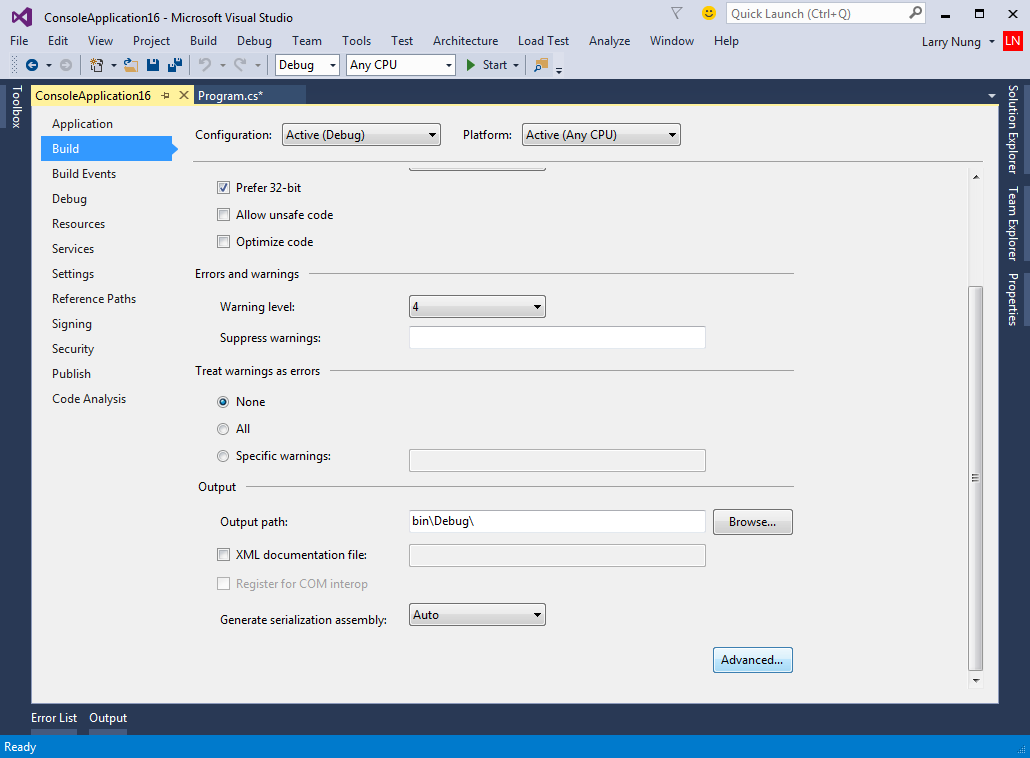
Task: Click the Browse... button
Action: (753, 522)
